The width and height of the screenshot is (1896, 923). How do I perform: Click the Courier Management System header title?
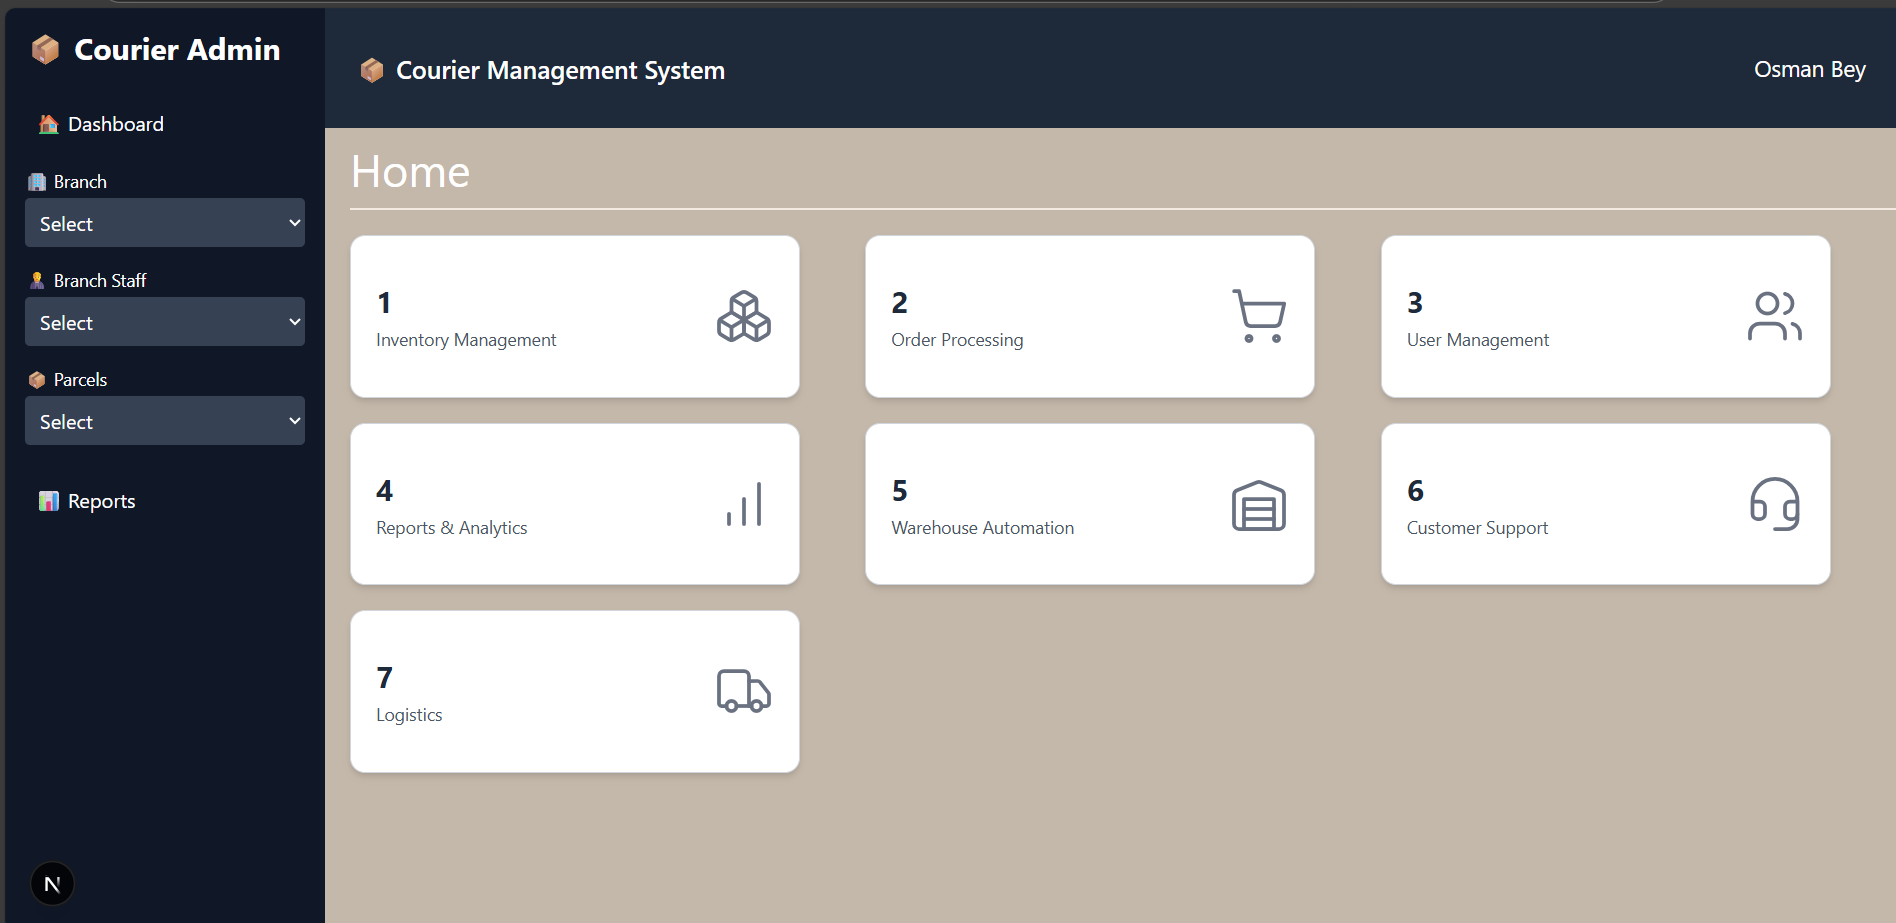point(560,70)
